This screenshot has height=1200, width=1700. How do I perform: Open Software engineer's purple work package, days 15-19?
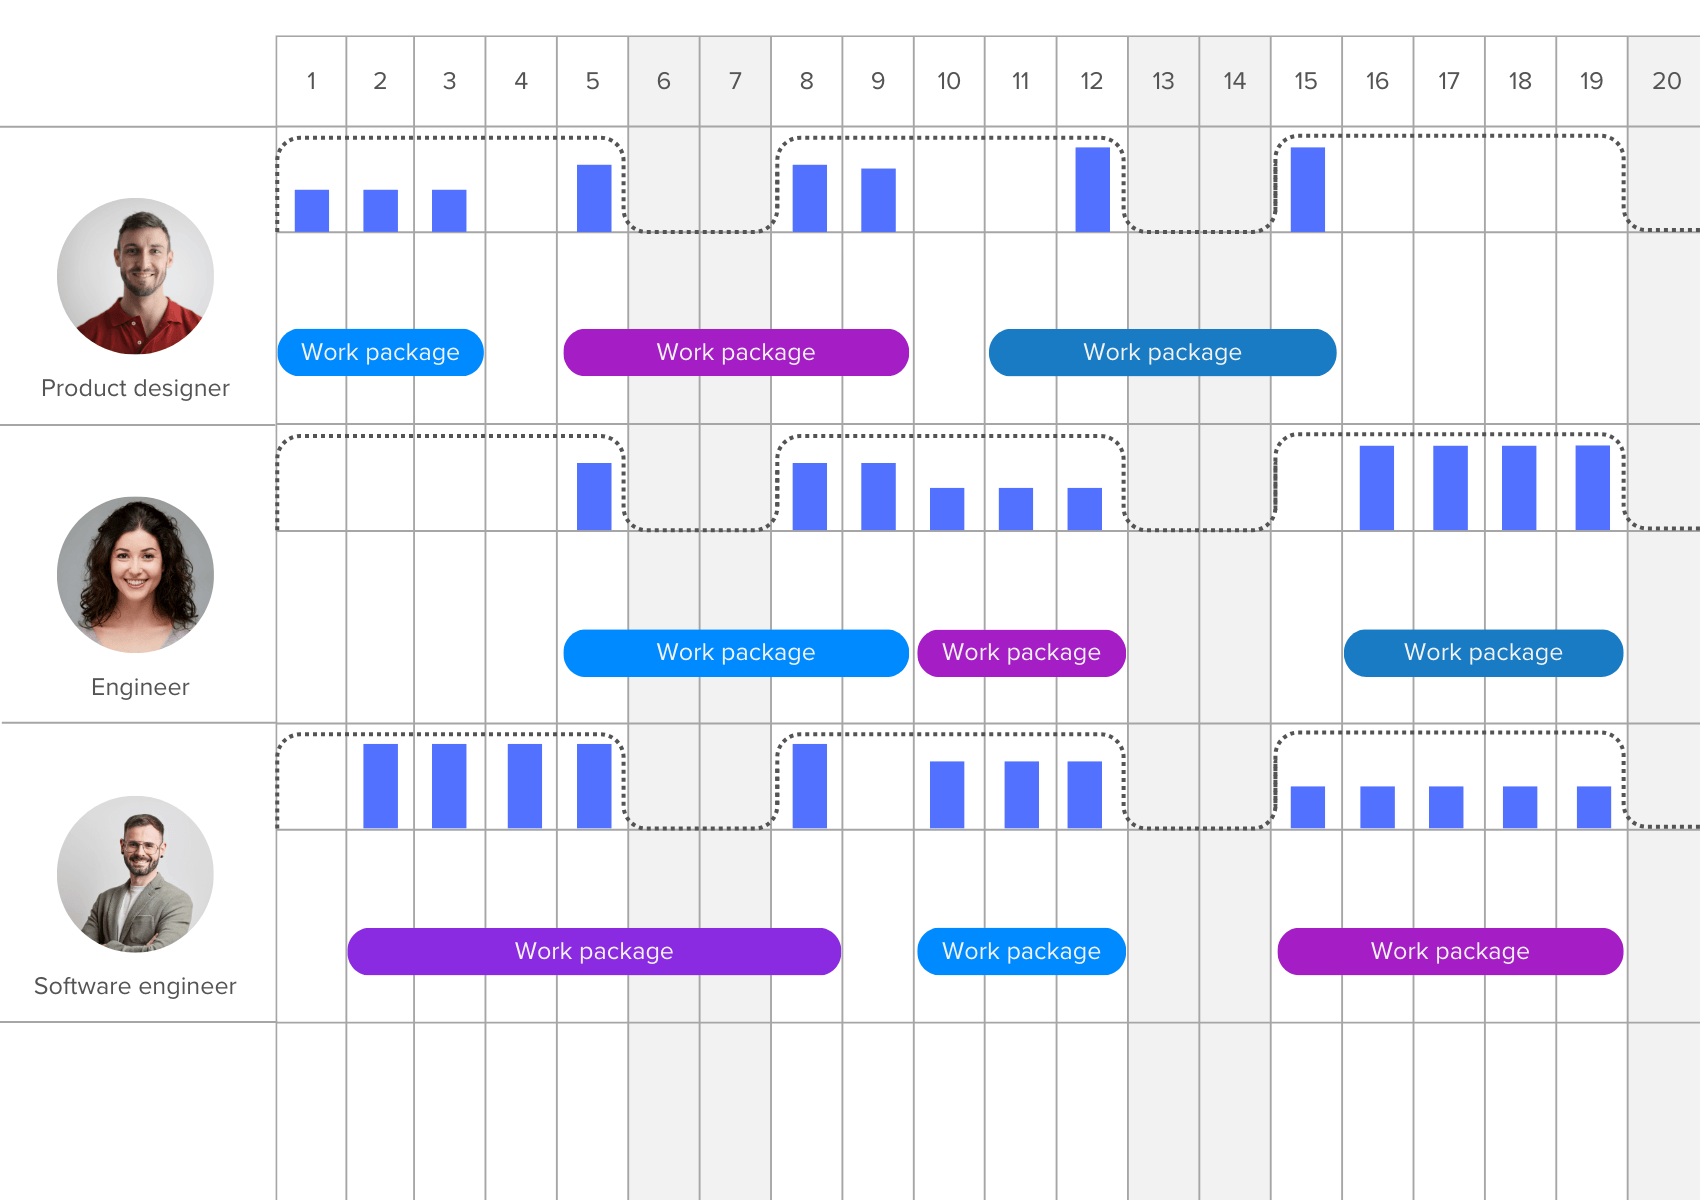click(x=1450, y=951)
